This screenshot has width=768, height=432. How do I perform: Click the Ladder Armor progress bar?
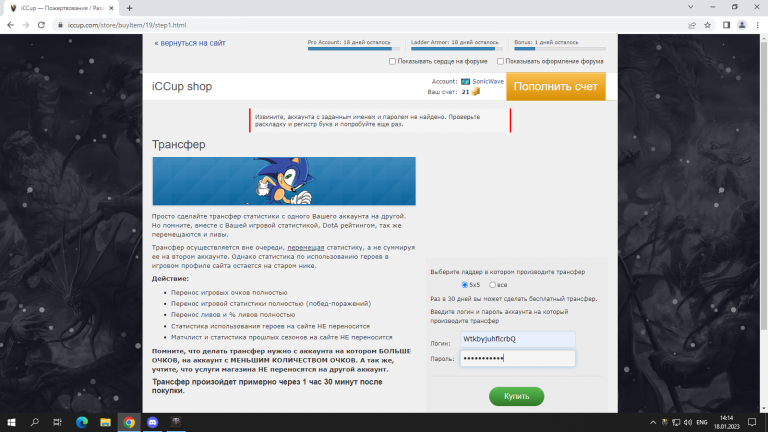point(456,48)
